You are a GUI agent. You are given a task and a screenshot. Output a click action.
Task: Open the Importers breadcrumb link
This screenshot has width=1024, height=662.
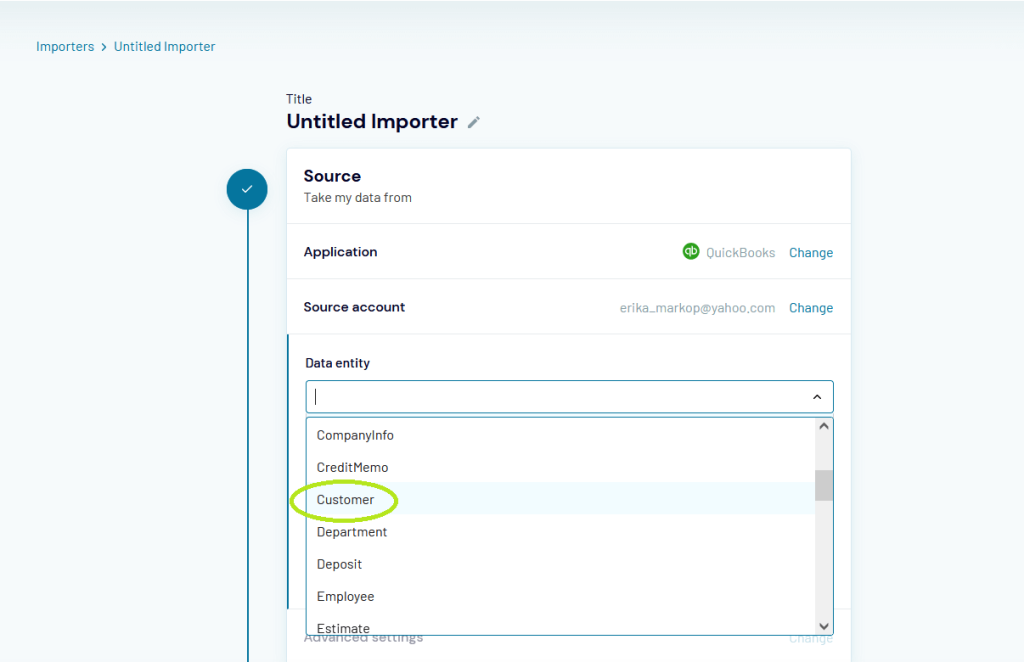(65, 47)
